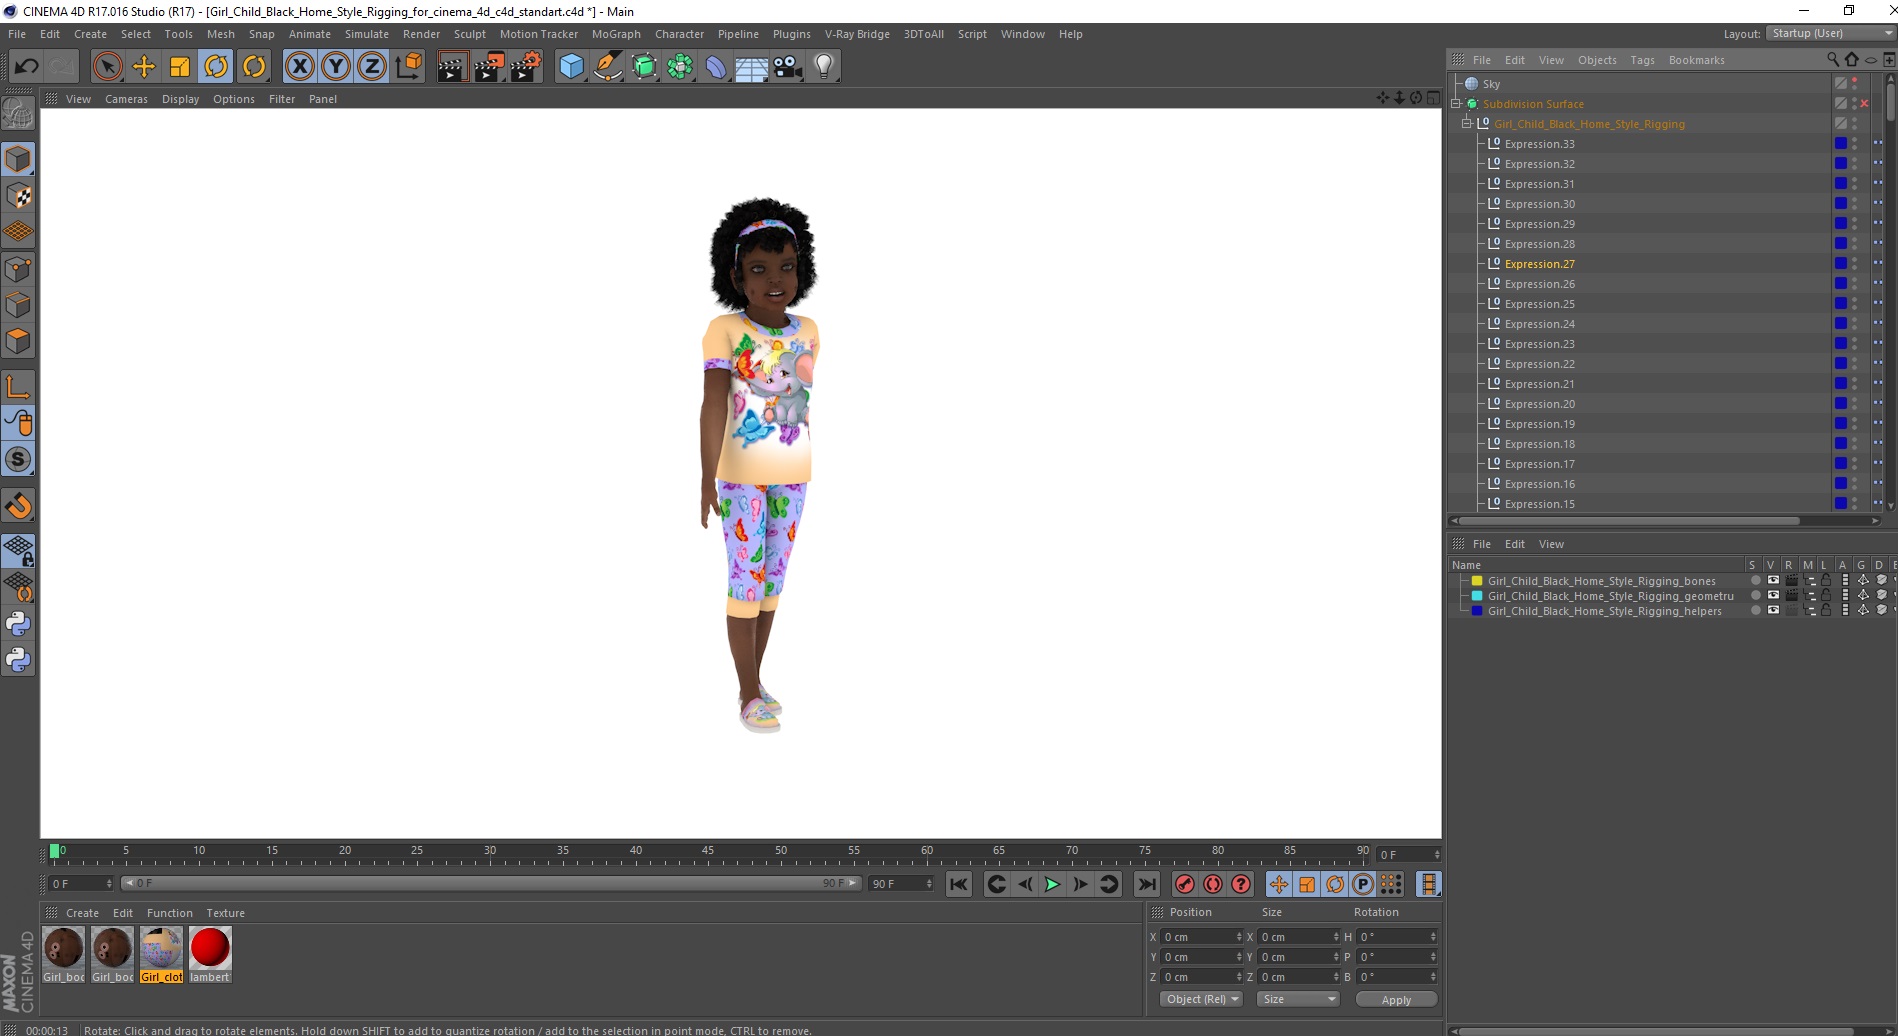Go to end of animation

[1147, 884]
